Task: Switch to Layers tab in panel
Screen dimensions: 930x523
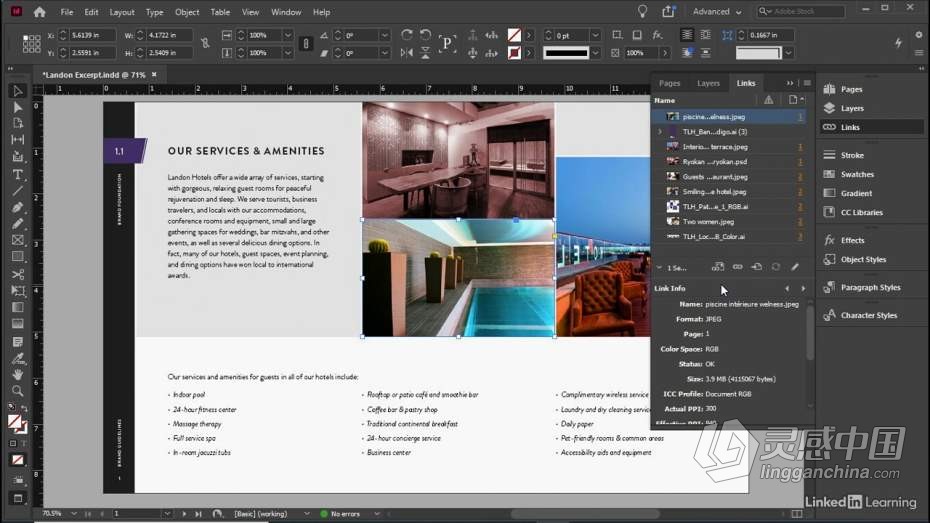Action: [708, 83]
